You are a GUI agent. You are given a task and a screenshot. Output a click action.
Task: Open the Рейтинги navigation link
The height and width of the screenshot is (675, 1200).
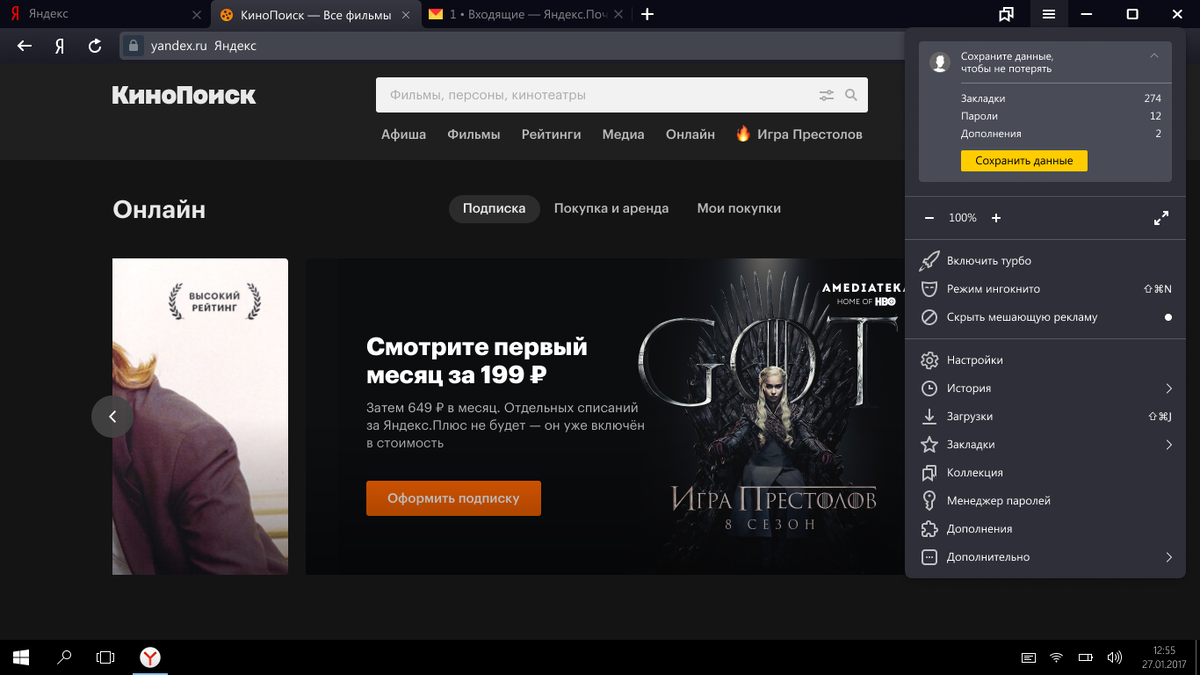click(551, 134)
